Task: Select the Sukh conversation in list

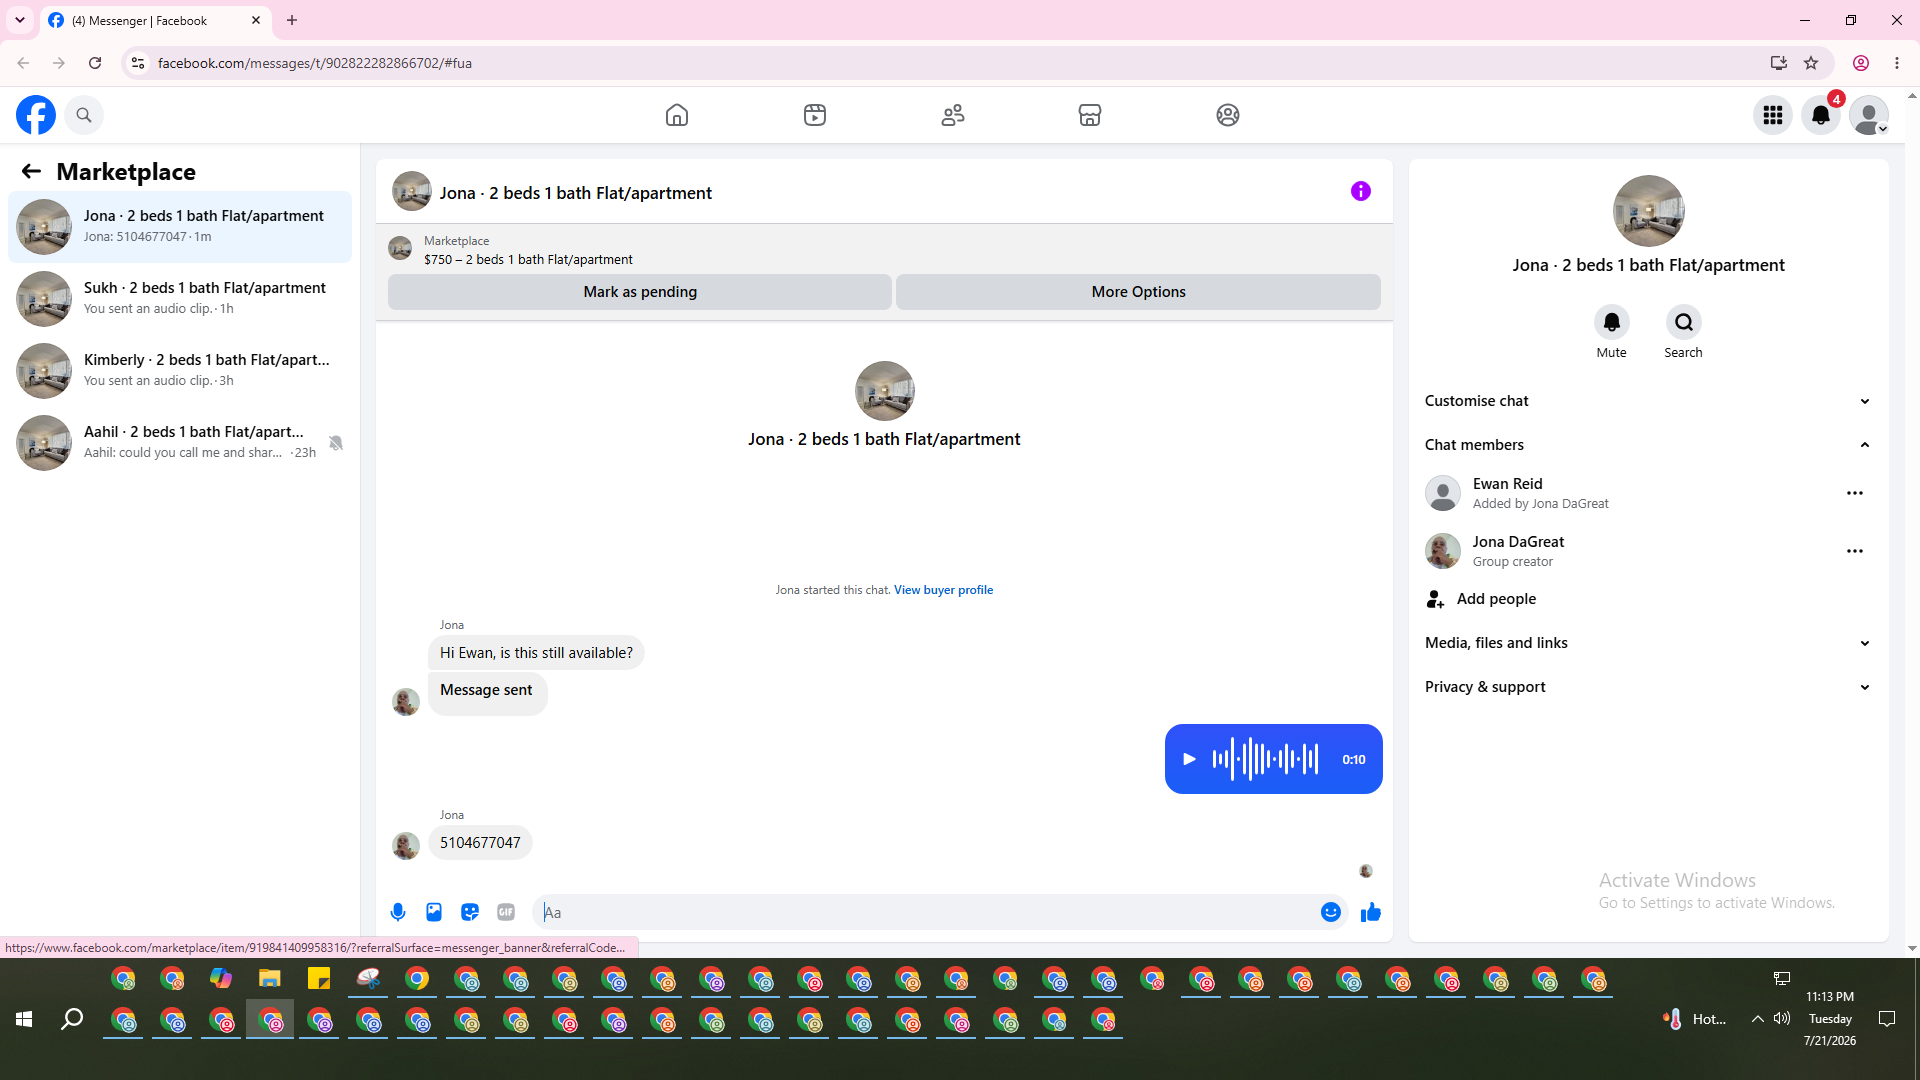Action: pyautogui.click(x=180, y=299)
